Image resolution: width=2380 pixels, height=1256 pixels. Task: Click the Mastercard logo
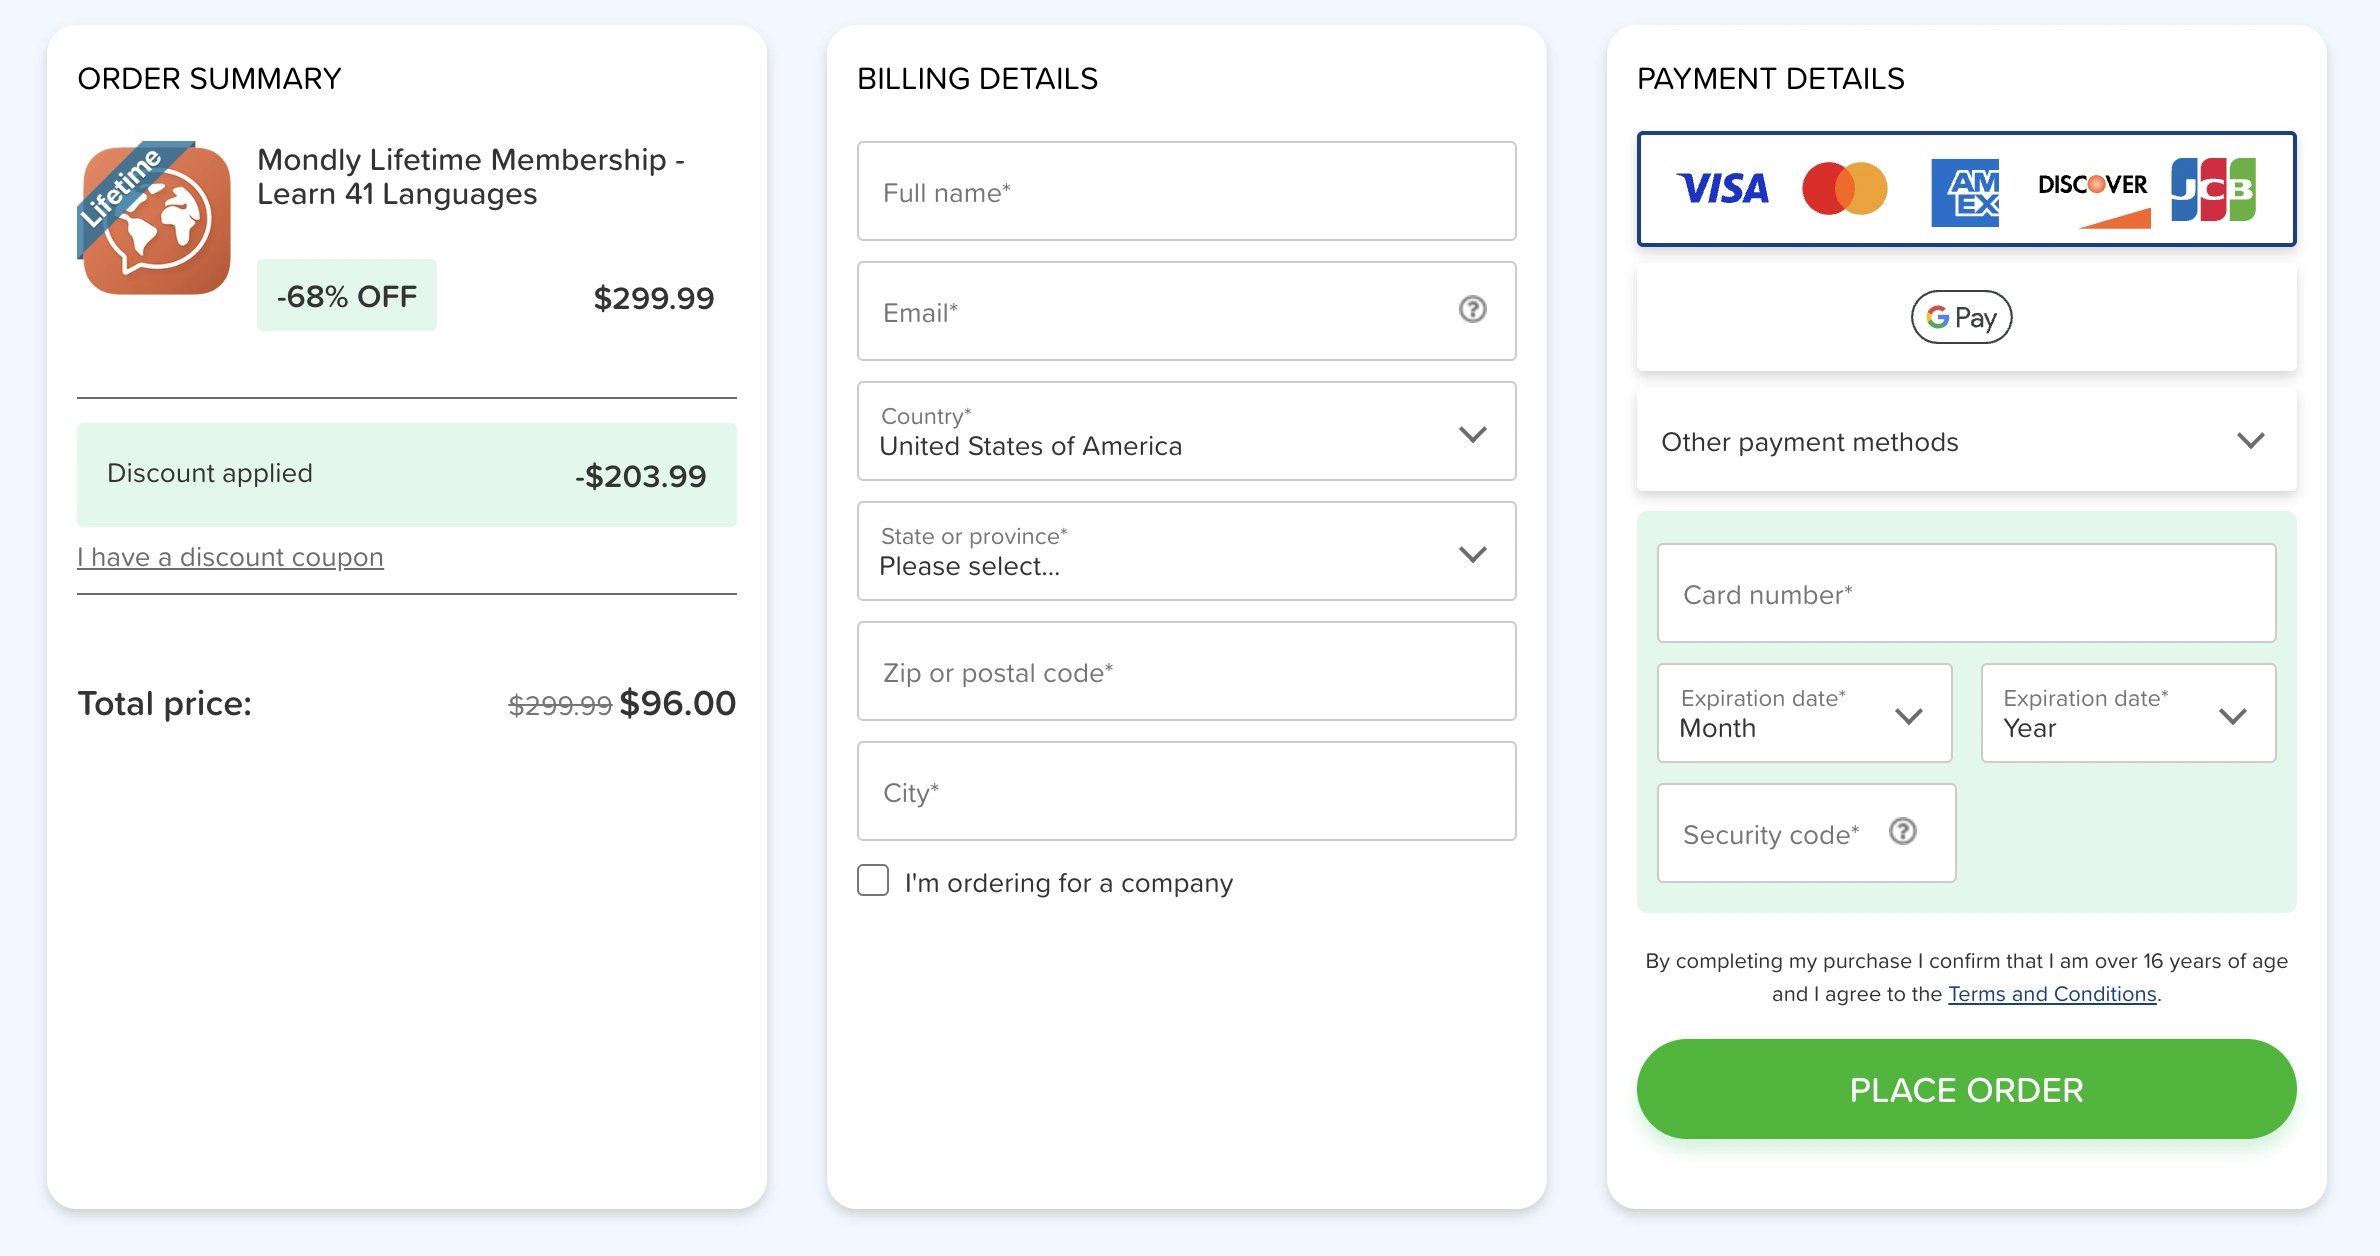pos(1845,189)
